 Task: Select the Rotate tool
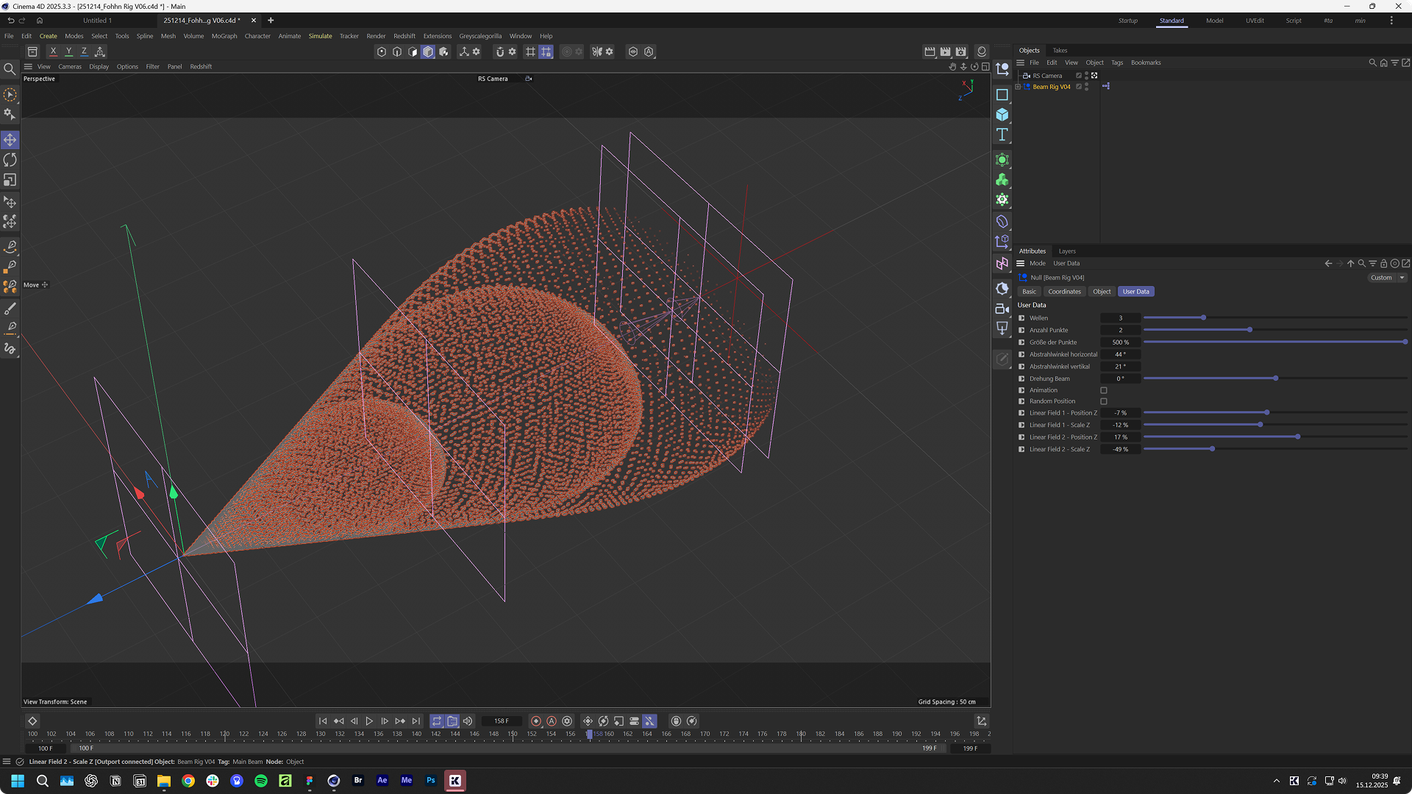[10, 160]
